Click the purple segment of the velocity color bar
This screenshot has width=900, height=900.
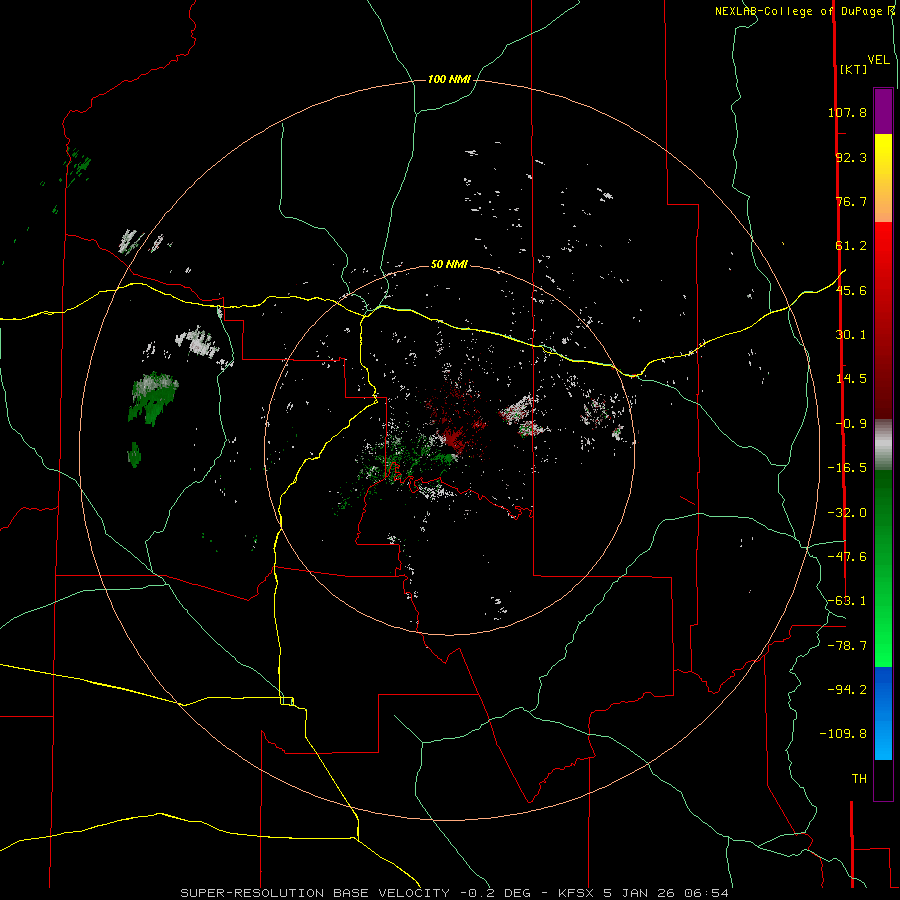coord(883,111)
